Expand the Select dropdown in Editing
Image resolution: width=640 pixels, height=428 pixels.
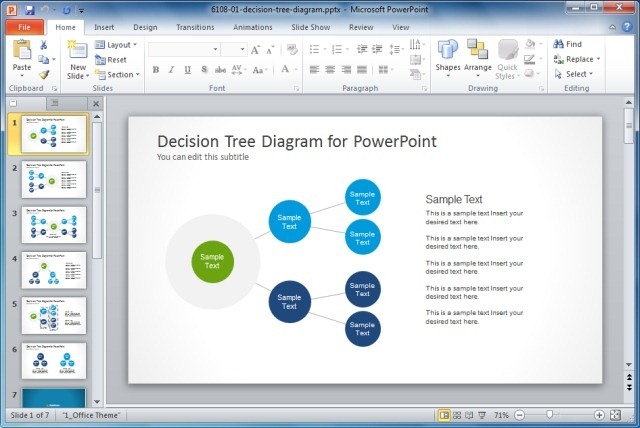575,74
